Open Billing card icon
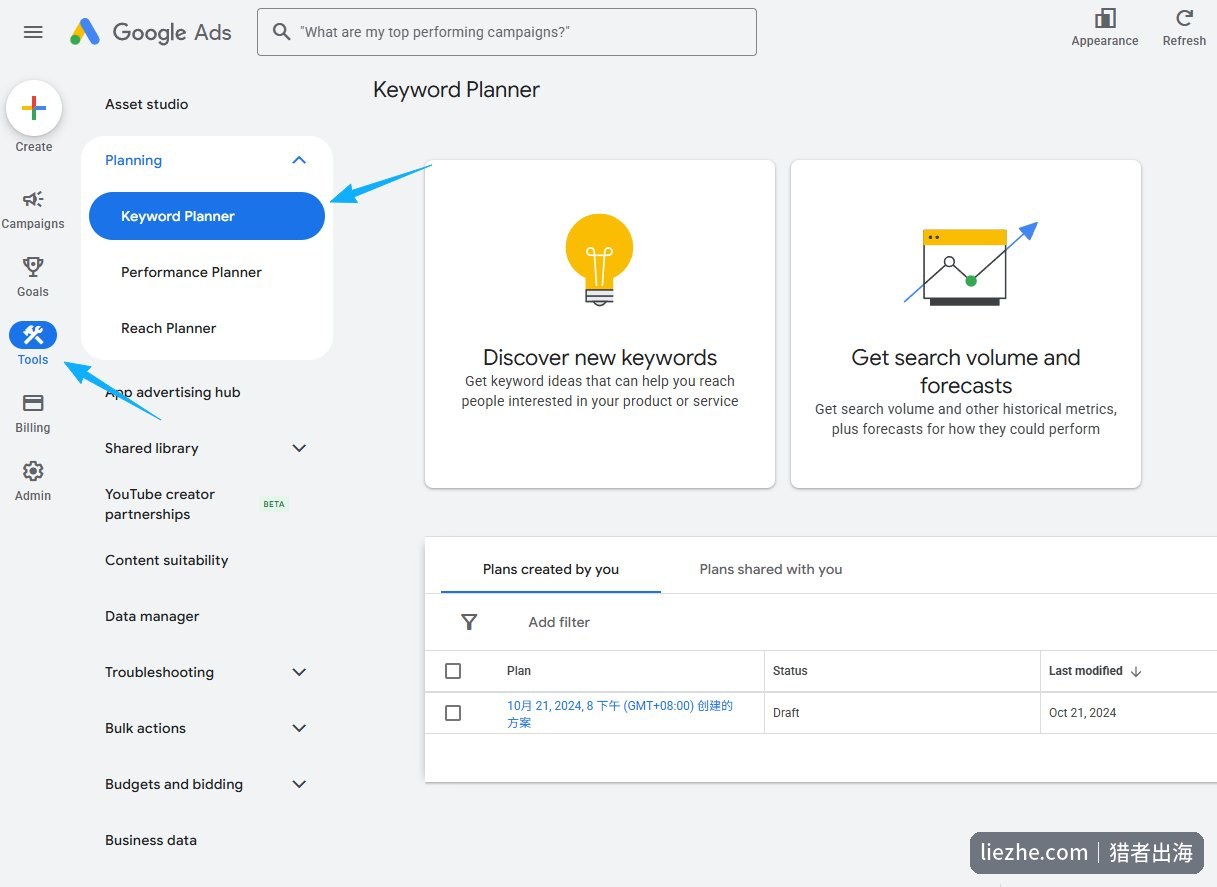Viewport: 1217px width, 887px height. click(33, 403)
